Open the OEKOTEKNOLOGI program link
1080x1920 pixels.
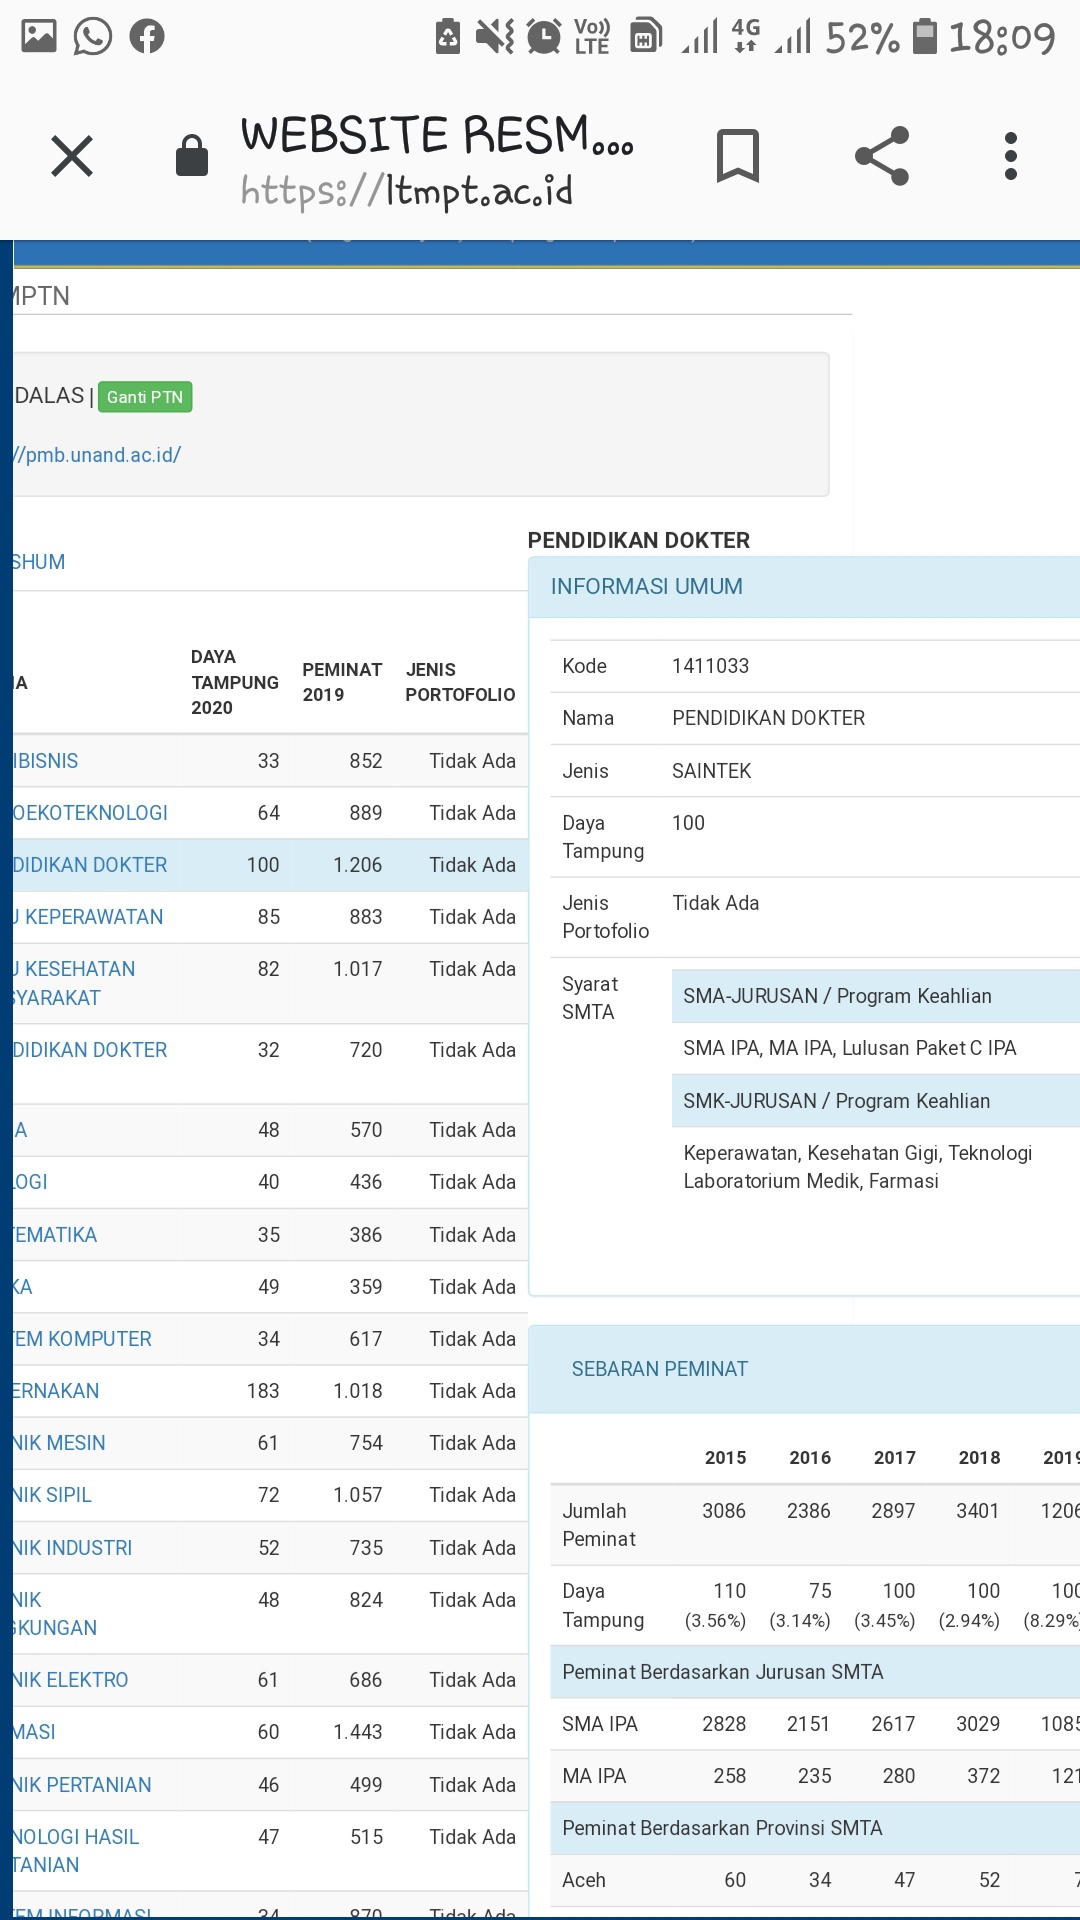pos(91,813)
